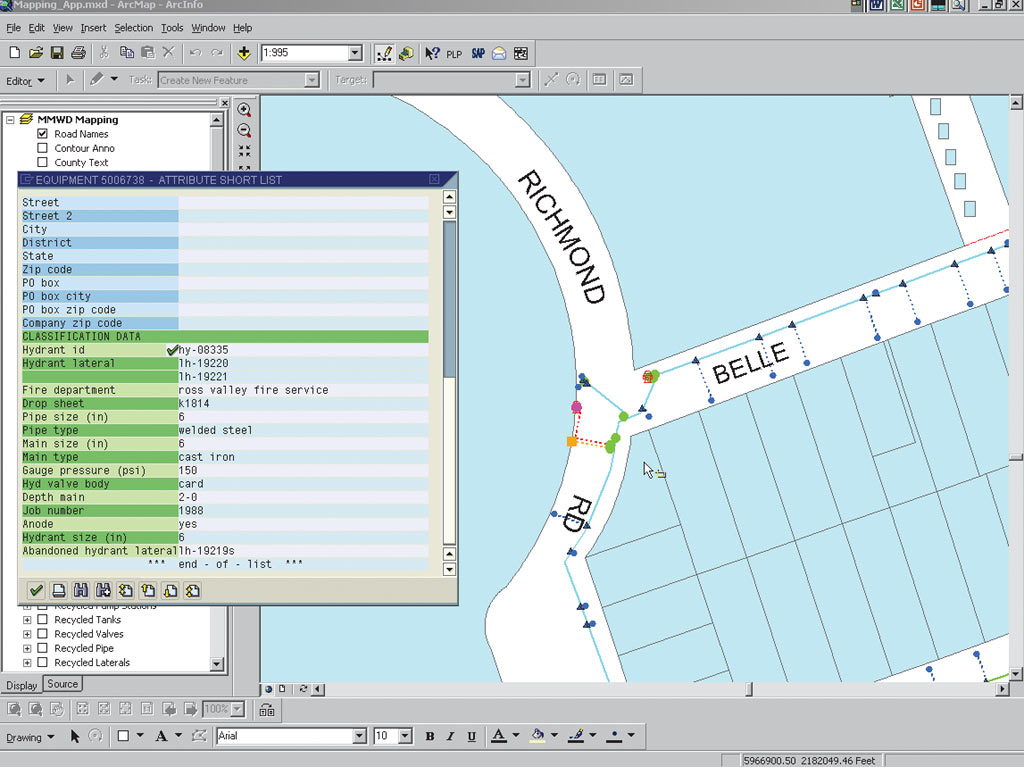Image resolution: width=1024 pixels, height=767 pixels.
Task: Click the Zoom In magnifier tool
Action: point(244,110)
